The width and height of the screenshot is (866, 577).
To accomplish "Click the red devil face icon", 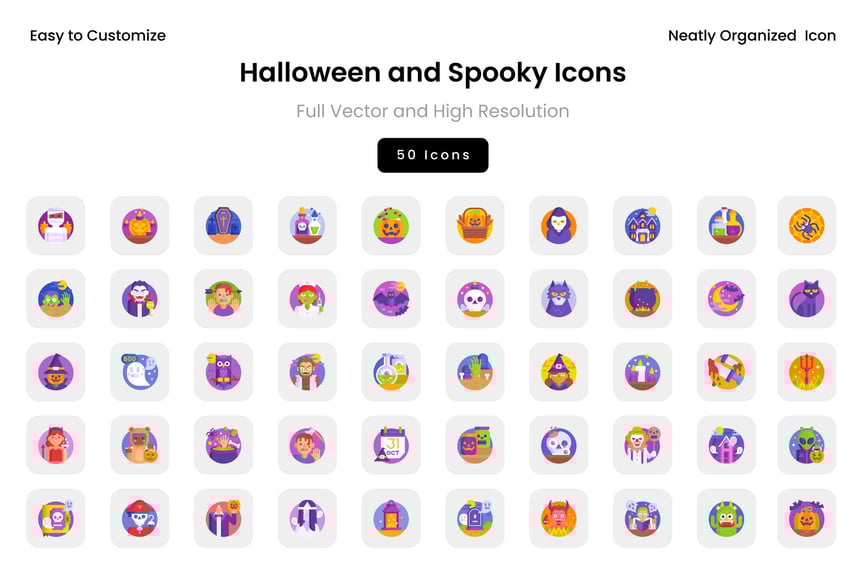I will point(558,517).
